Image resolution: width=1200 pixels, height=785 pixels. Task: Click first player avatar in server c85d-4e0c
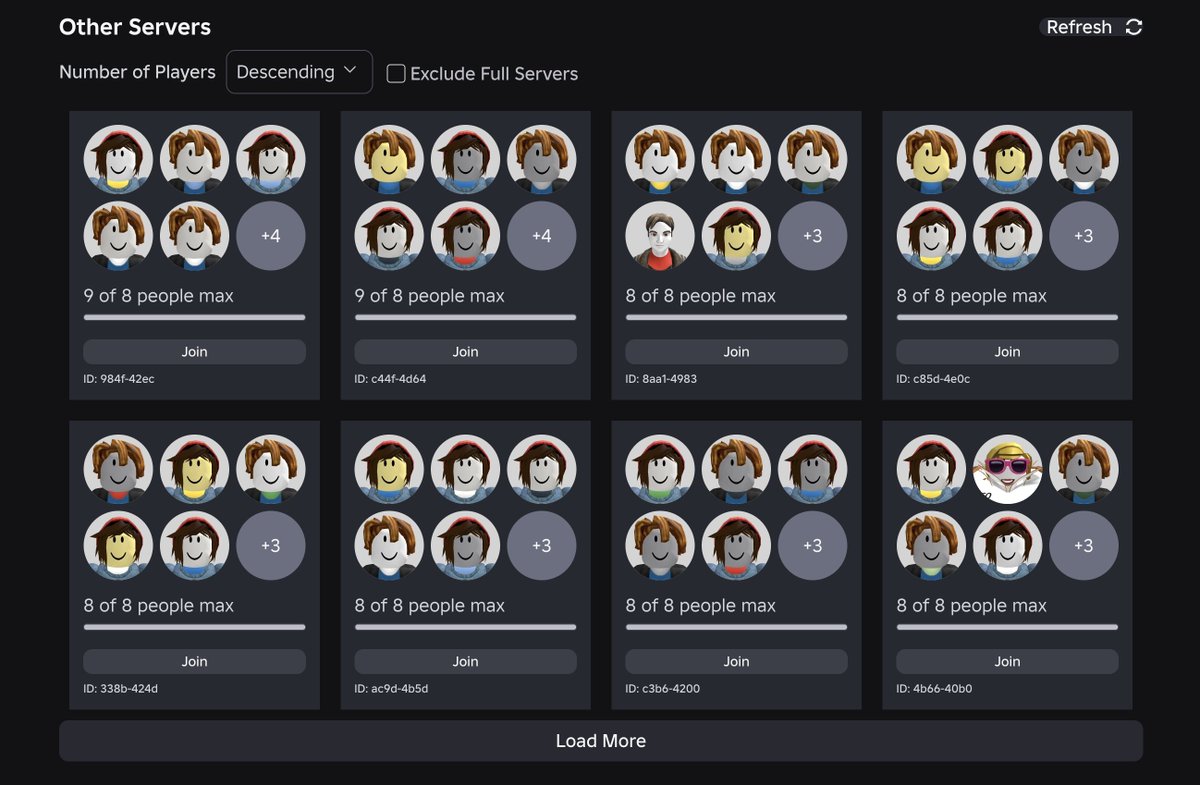pos(931,159)
